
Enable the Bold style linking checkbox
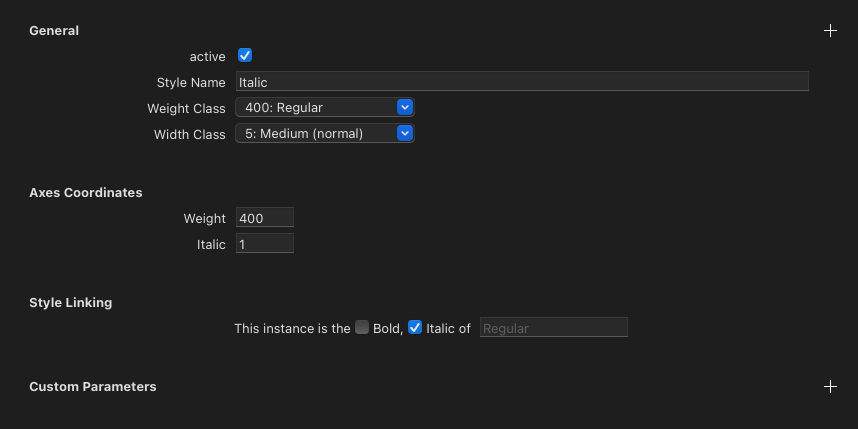pos(362,327)
